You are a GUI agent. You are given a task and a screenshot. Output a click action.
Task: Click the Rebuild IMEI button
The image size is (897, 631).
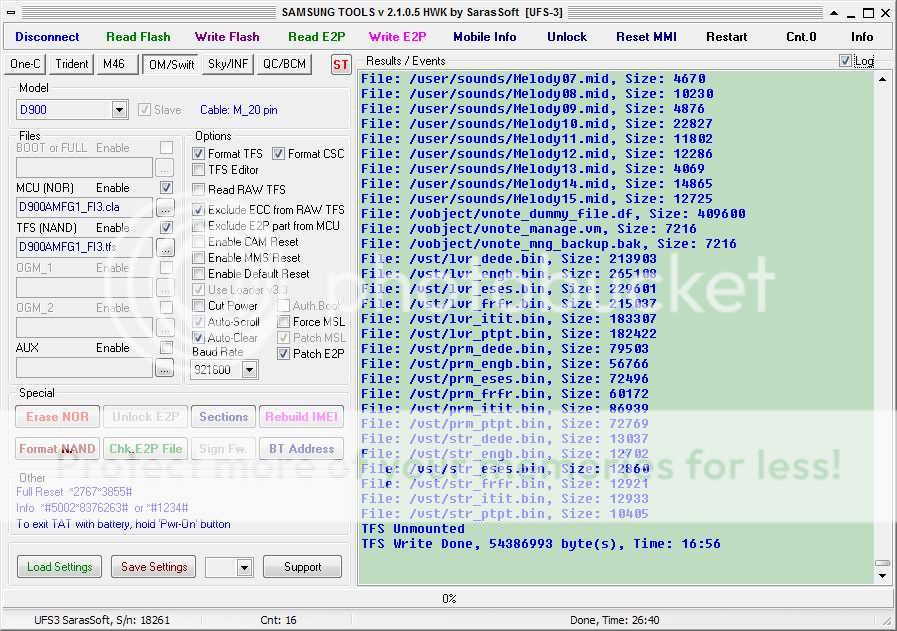coord(301,416)
